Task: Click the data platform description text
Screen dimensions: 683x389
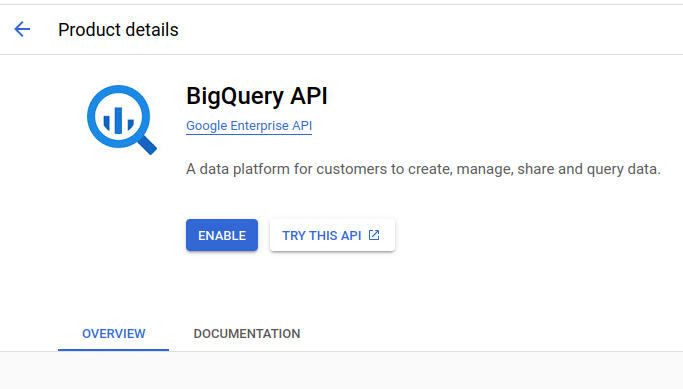Action: click(x=423, y=169)
